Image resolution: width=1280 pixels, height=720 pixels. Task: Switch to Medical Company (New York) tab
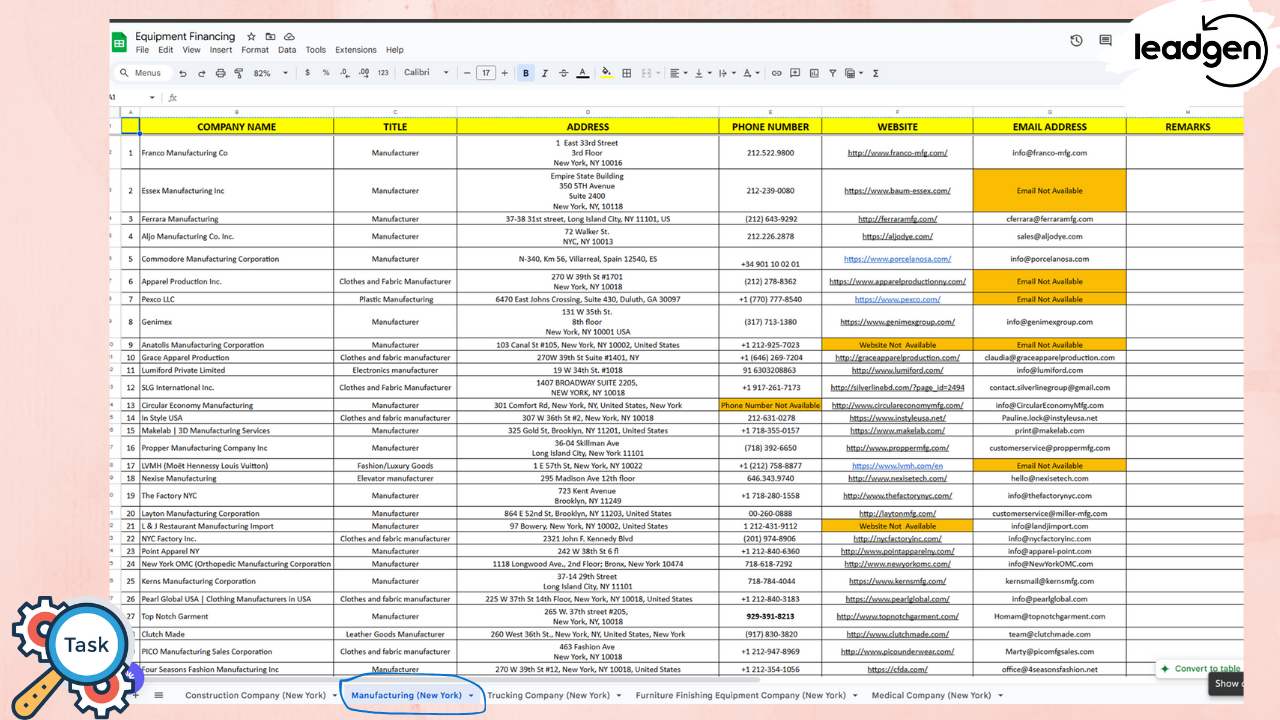pos(931,695)
